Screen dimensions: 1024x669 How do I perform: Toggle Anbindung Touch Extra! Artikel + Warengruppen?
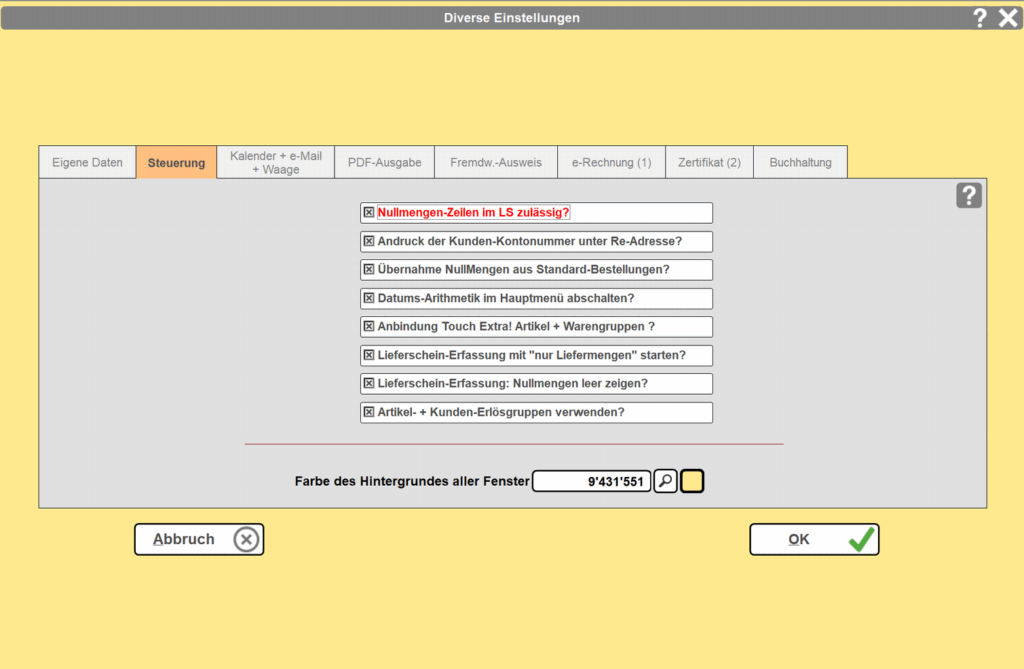[369, 327]
